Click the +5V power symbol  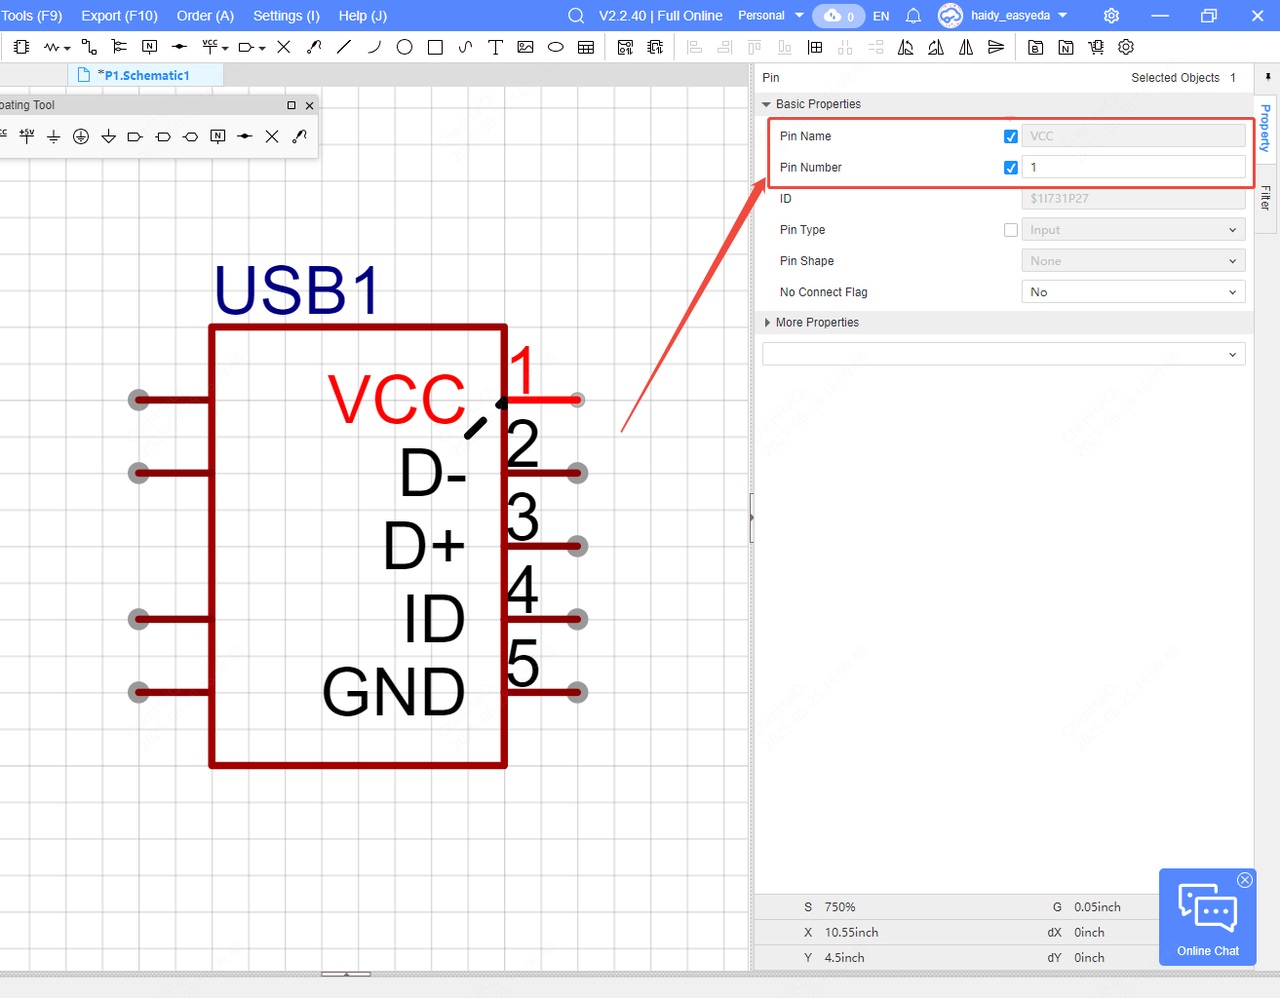[x=27, y=136]
